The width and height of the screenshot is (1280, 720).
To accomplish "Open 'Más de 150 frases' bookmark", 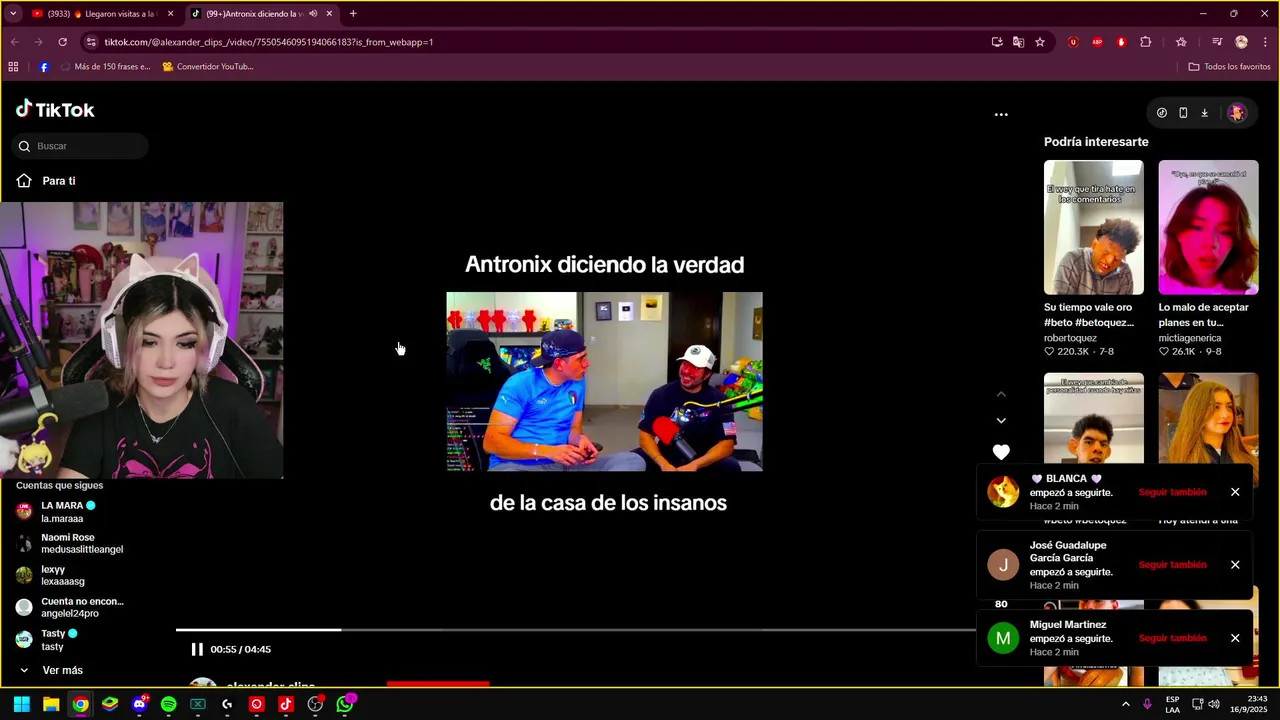I will coord(105,67).
